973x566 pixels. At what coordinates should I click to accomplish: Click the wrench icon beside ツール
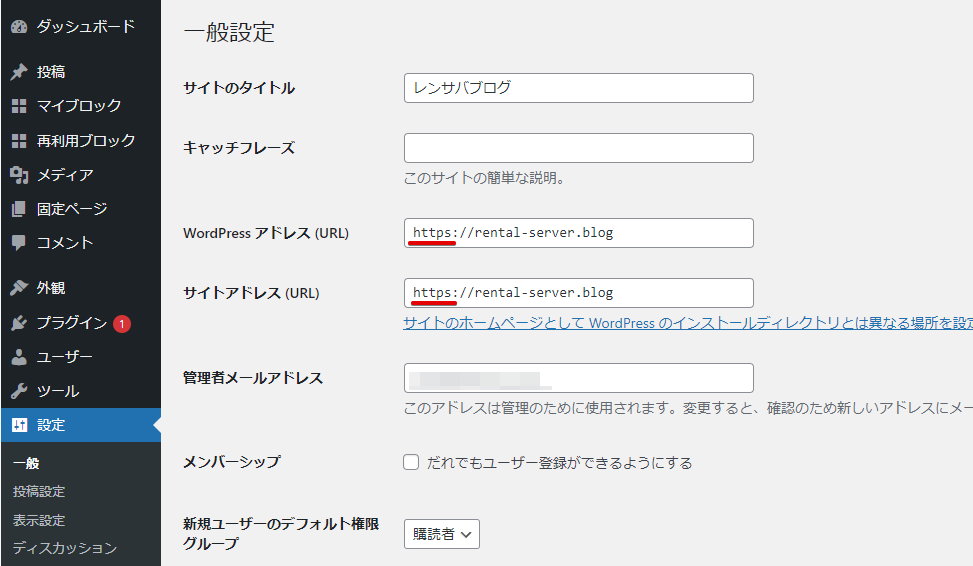pyautogui.click(x=19, y=391)
